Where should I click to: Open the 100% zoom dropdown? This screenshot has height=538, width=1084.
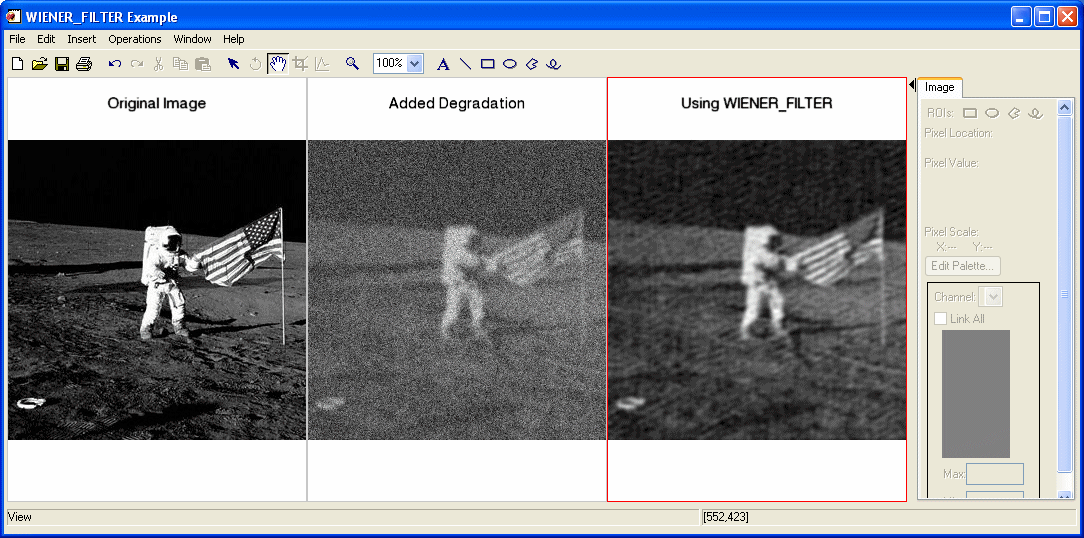coord(415,64)
